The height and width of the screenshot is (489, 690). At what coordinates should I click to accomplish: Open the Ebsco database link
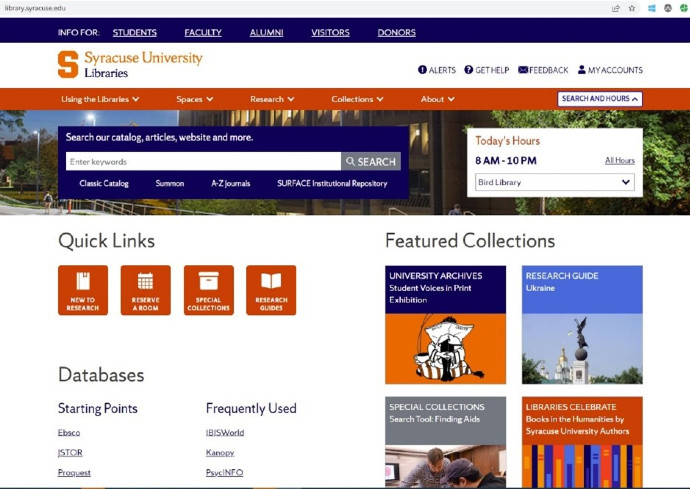coord(69,433)
